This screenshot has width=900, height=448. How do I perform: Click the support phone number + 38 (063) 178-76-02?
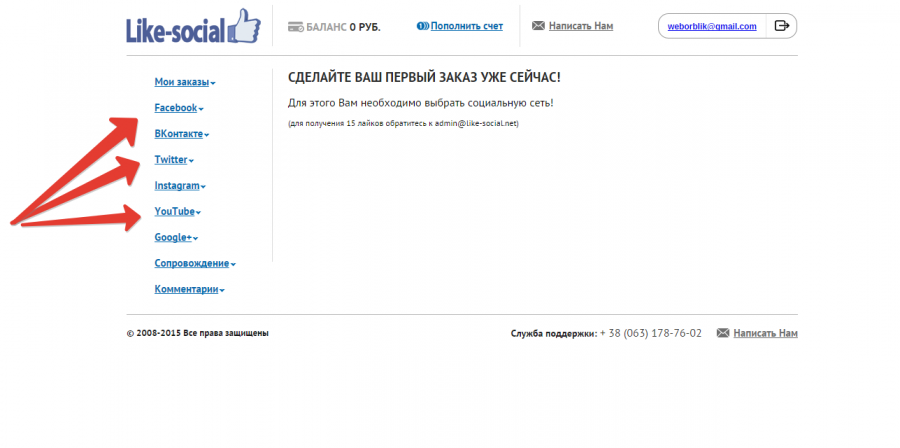pyautogui.click(x=651, y=333)
